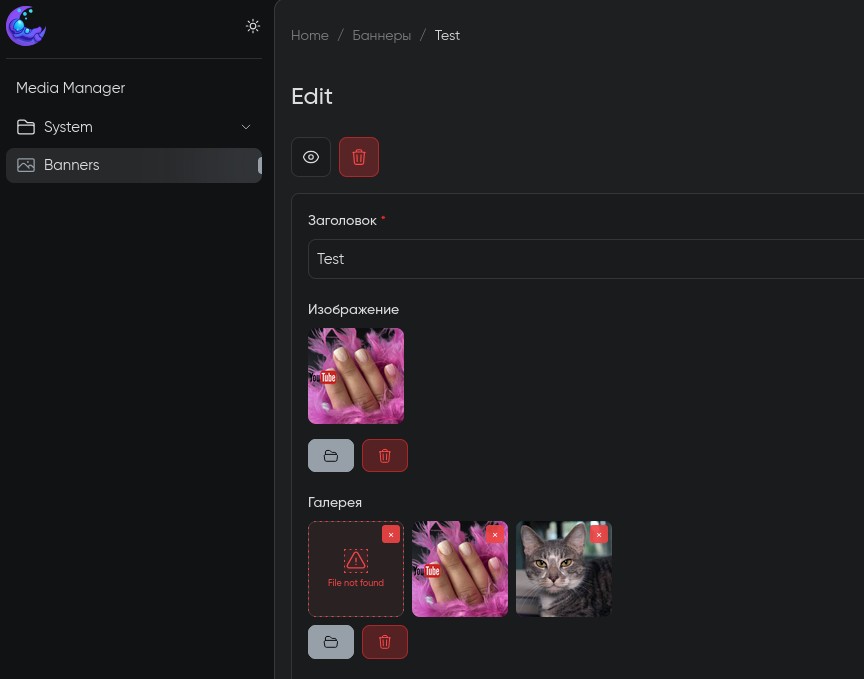The height and width of the screenshot is (679, 864).
Task: Click the Banners image icon in sidebar
Action: (26, 165)
